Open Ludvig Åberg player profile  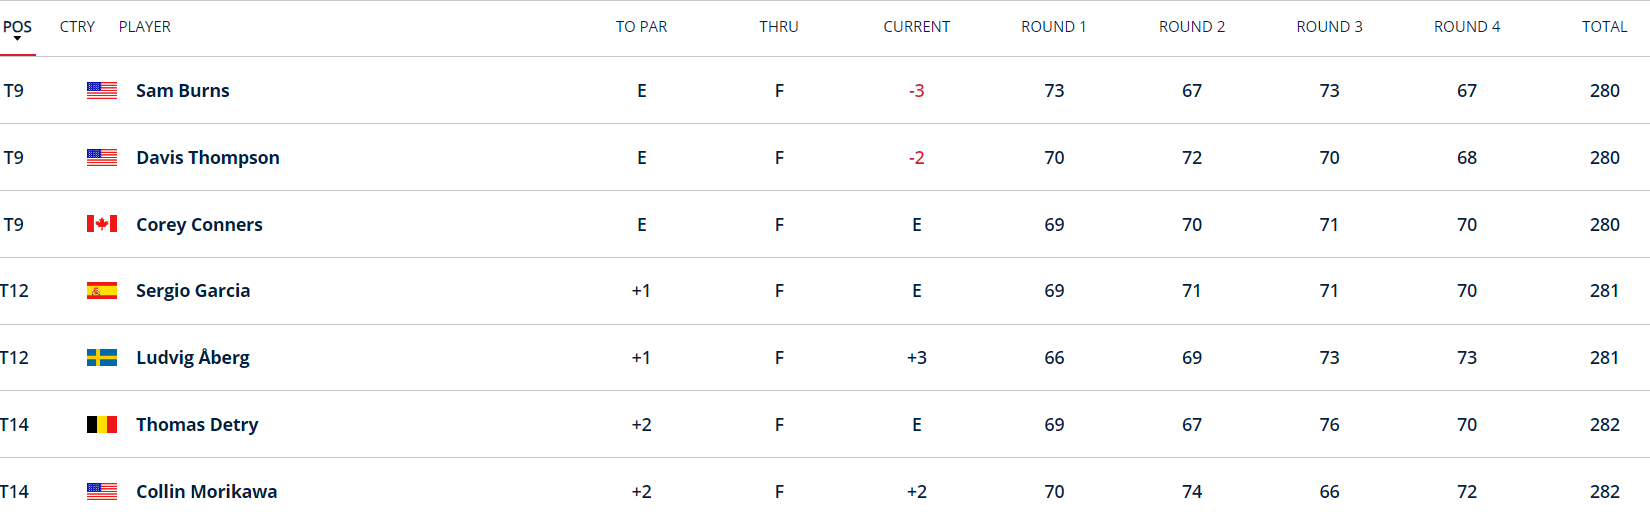point(193,358)
